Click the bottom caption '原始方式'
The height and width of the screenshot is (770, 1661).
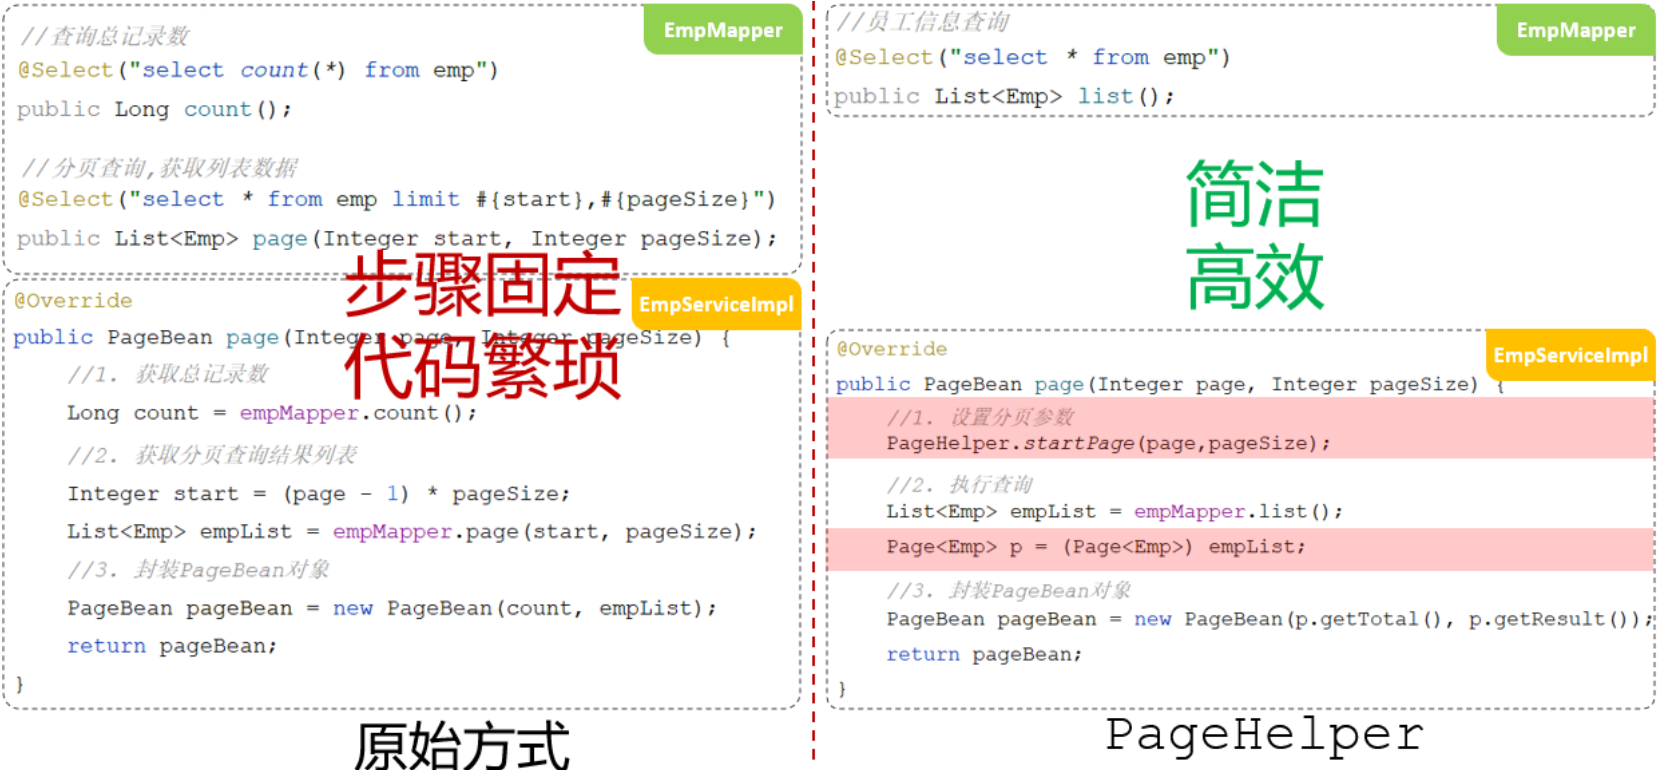pyautogui.click(x=462, y=745)
